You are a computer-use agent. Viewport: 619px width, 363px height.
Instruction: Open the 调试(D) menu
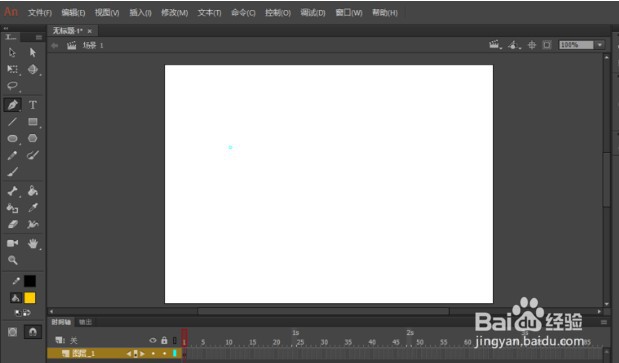tap(313, 13)
